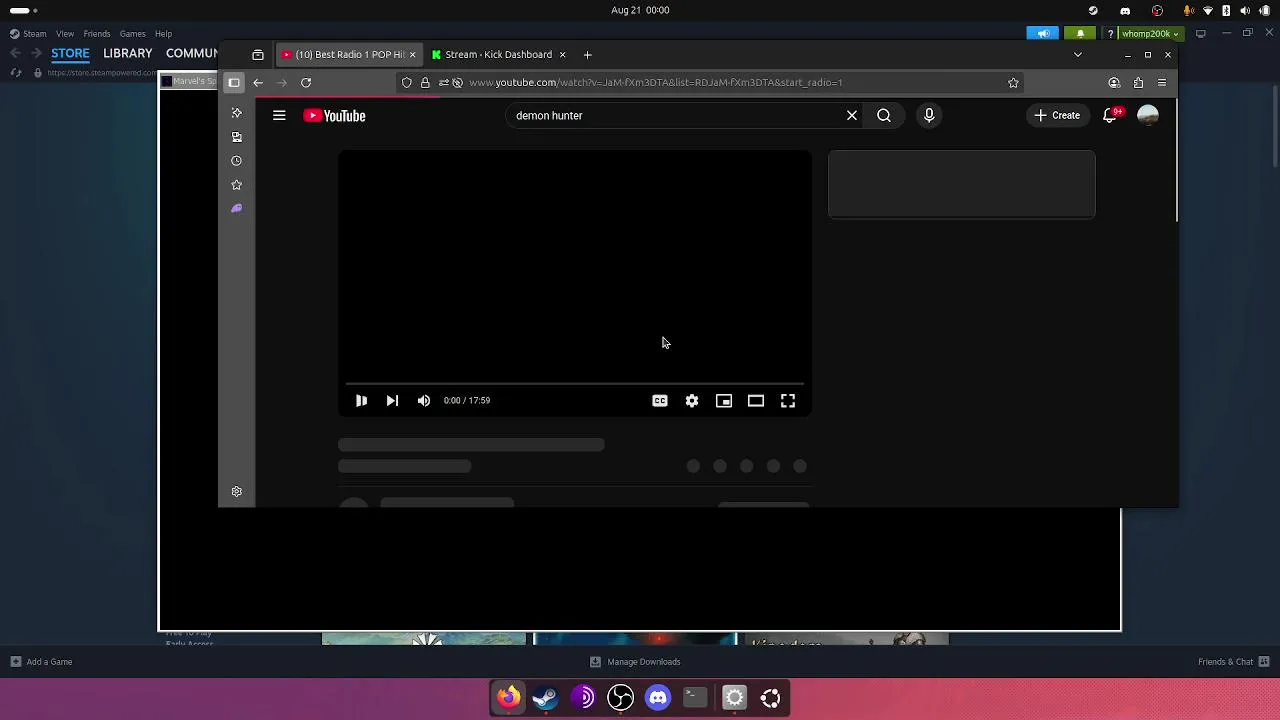Screen dimensions: 1280x720
Task: Open the Games menu in Steam
Action: click(x=132, y=34)
